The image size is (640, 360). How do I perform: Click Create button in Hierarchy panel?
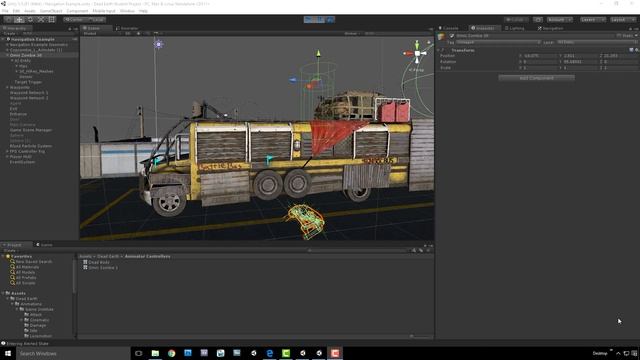click(x=10, y=33)
